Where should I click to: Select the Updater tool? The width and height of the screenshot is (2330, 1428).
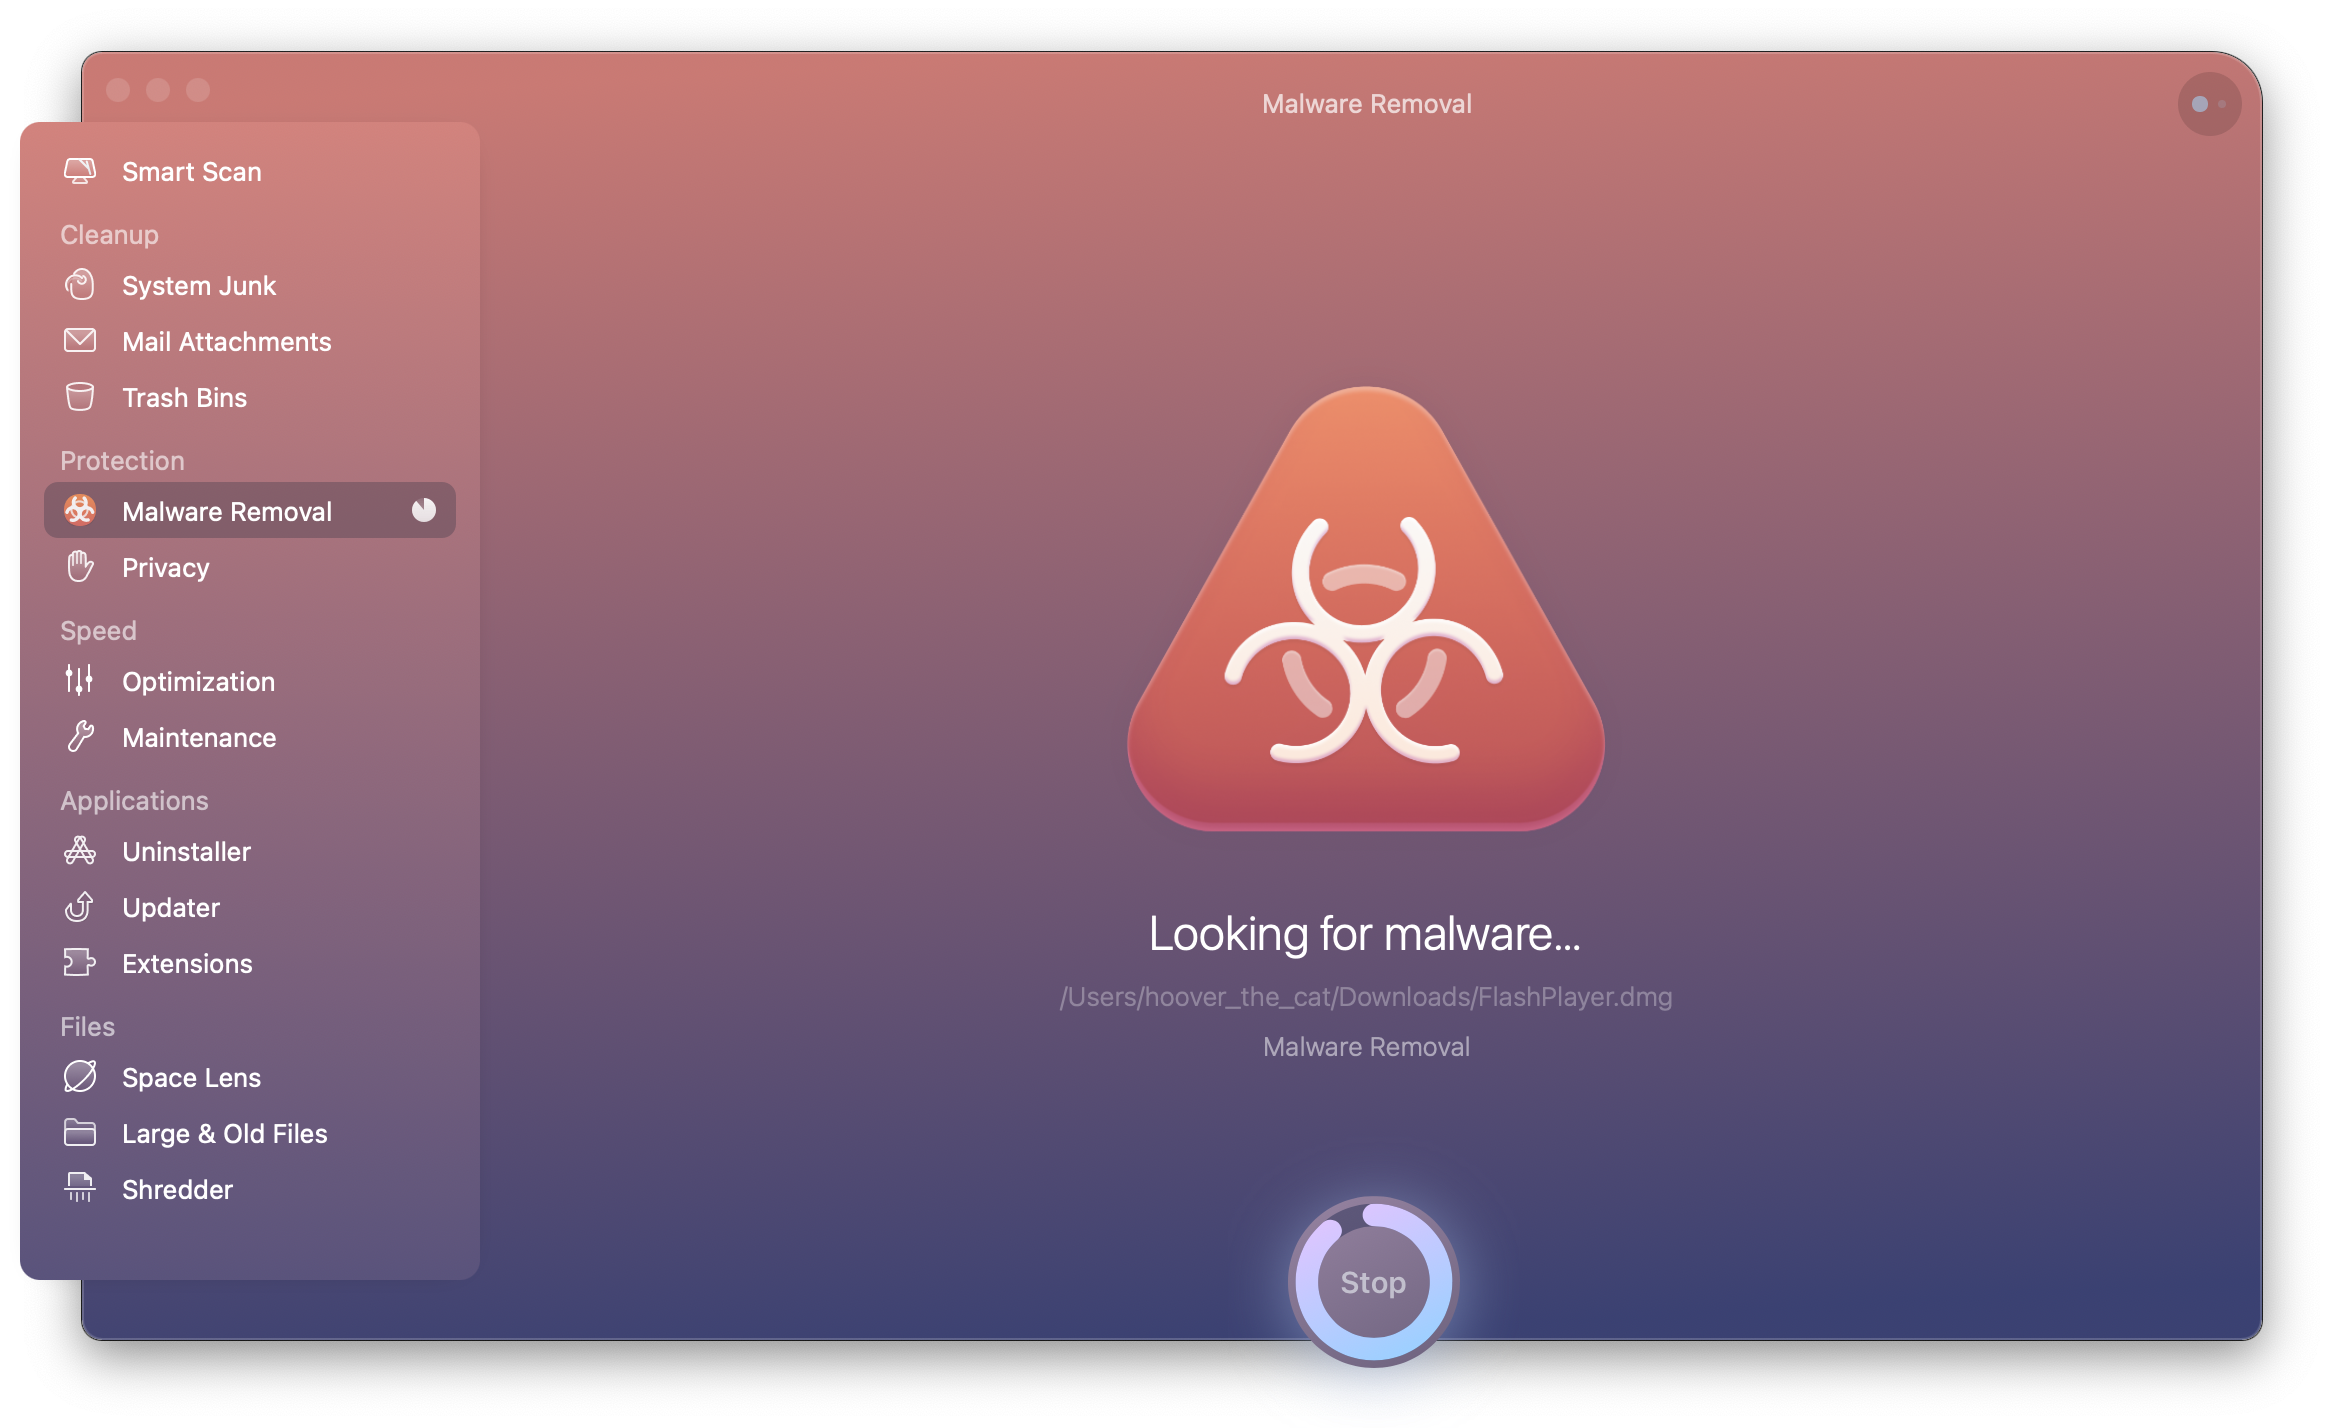click(x=166, y=907)
